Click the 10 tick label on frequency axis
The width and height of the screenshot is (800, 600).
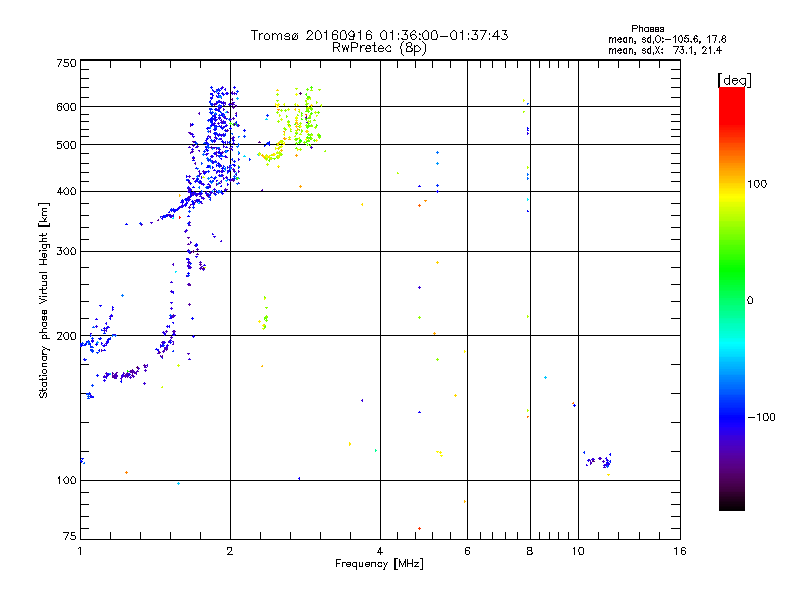pyautogui.click(x=578, y=551)
